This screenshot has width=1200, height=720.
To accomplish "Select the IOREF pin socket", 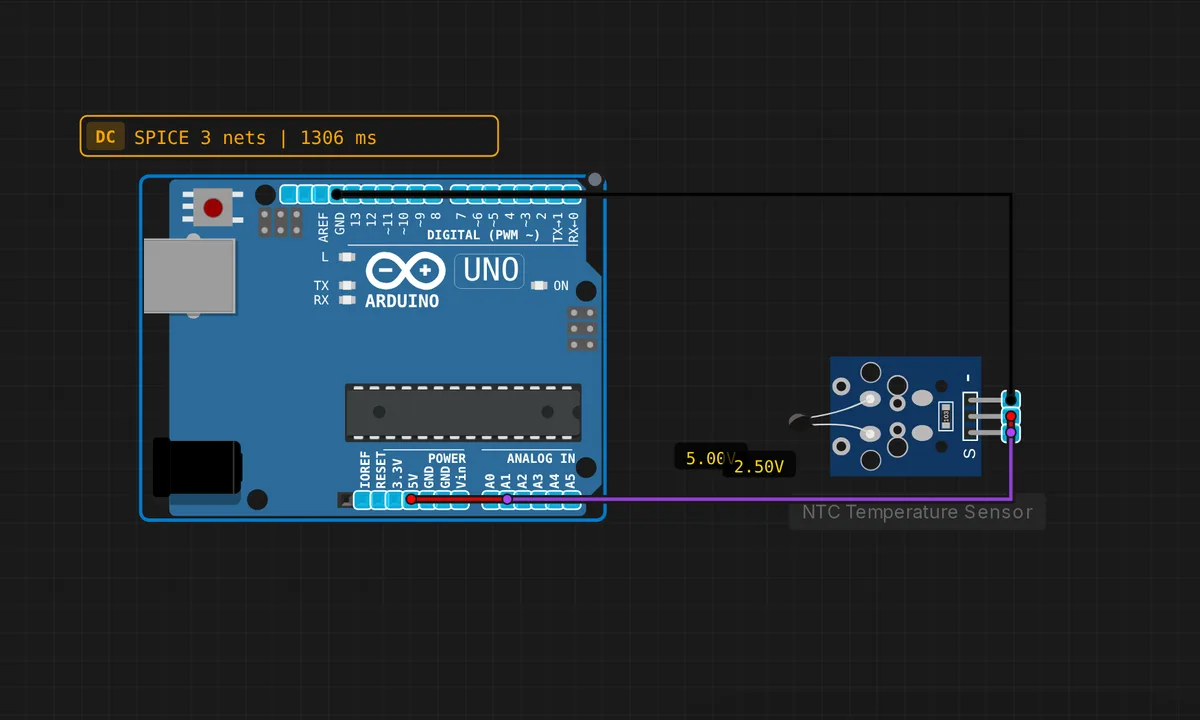I will tap(363, 499).
